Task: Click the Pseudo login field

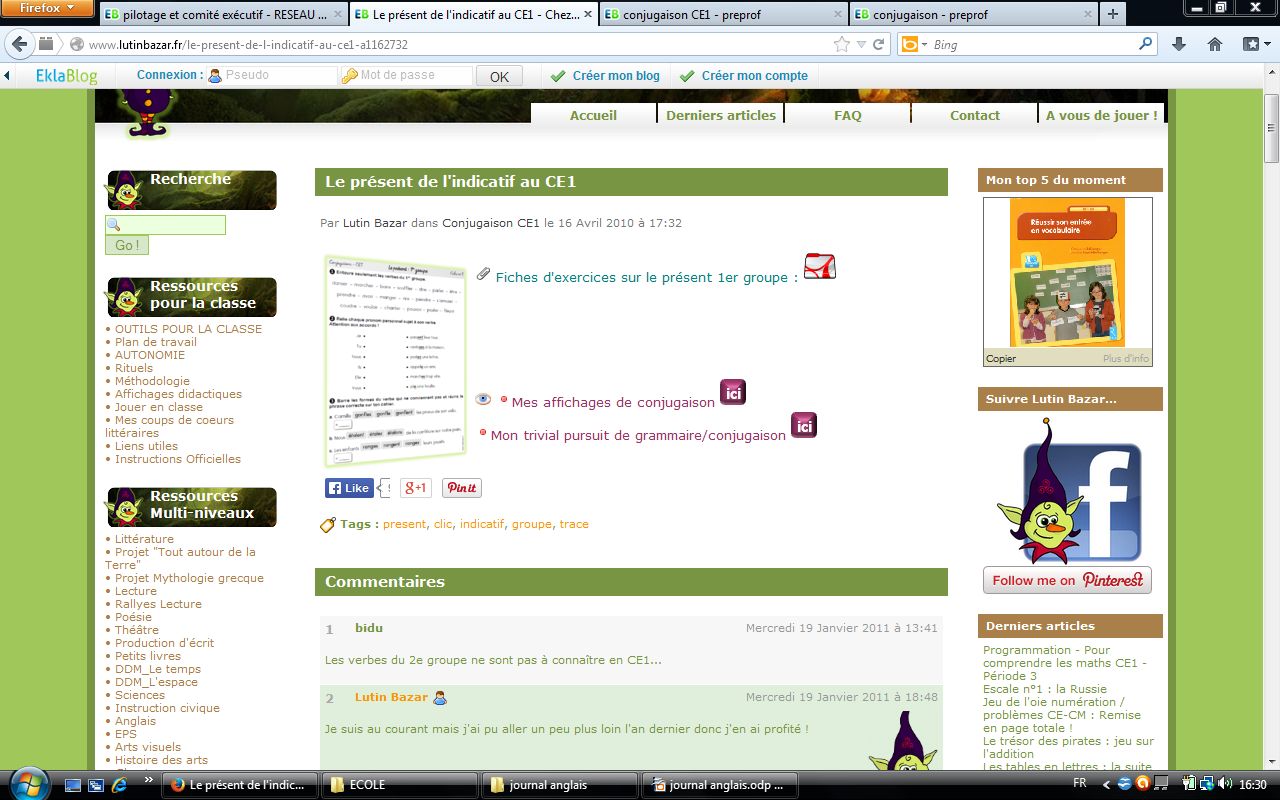Action: coord(272,76)
